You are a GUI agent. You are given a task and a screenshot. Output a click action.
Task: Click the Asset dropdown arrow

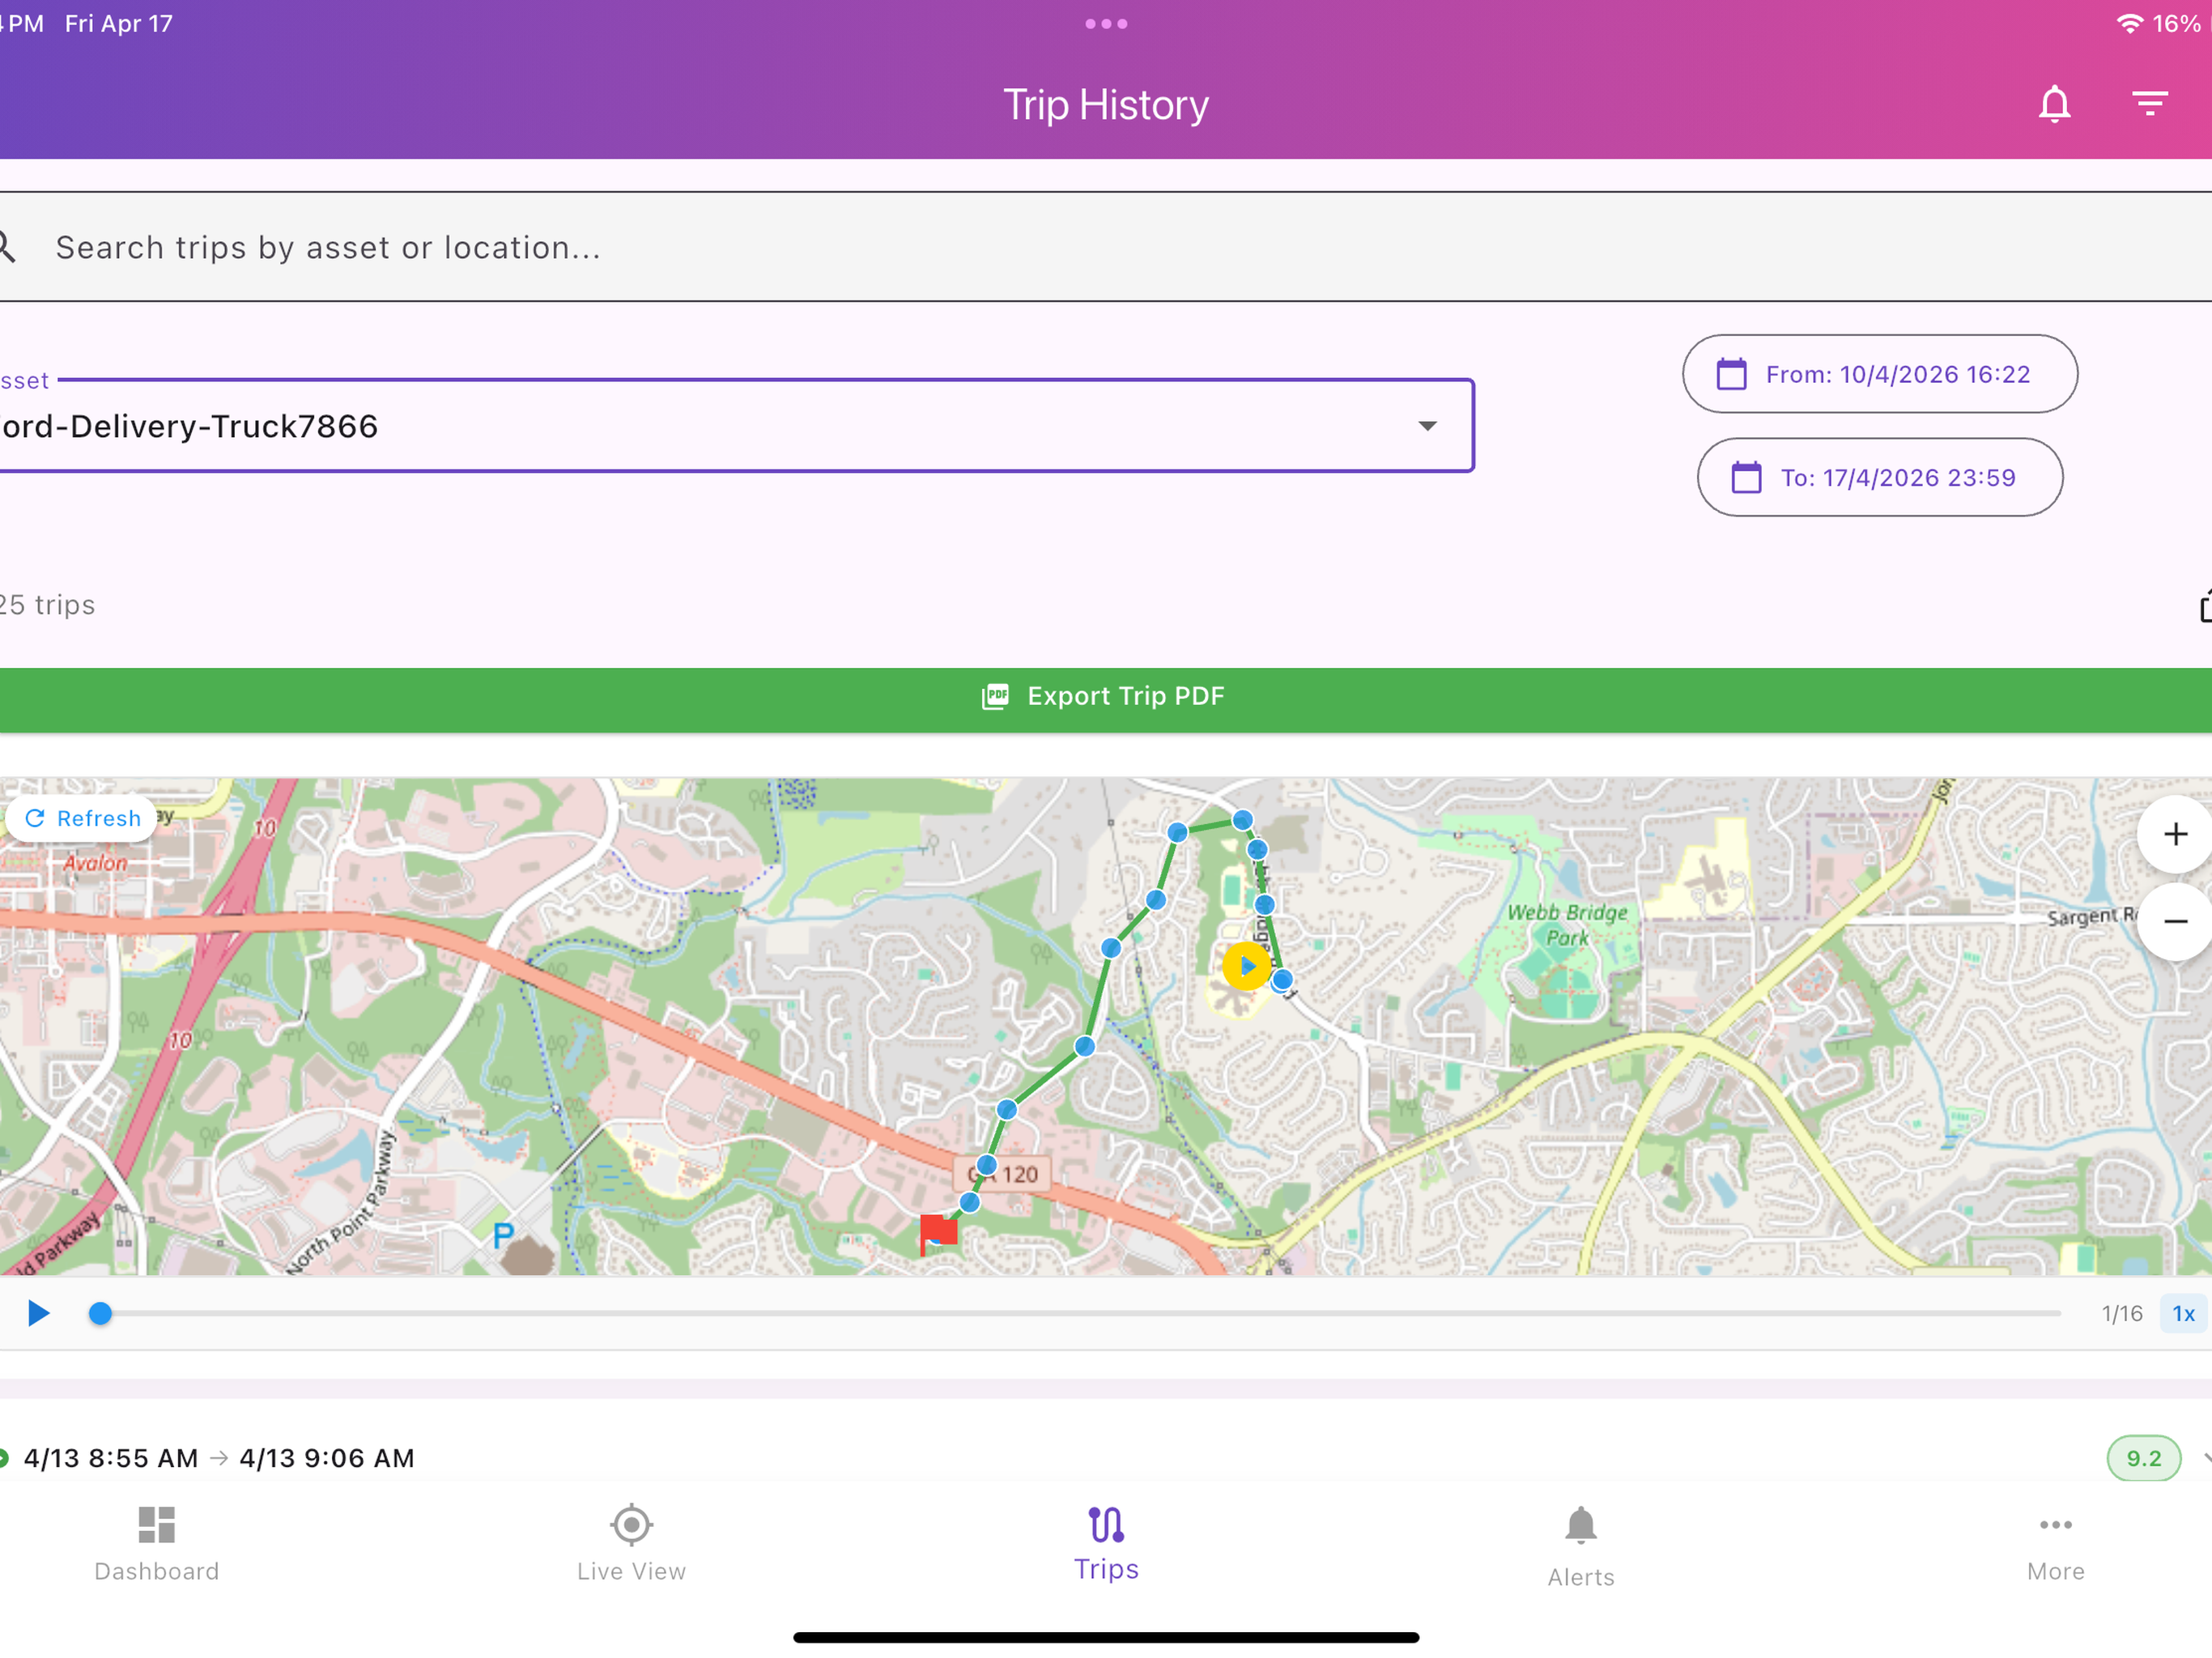click(x=1427, y=426)
